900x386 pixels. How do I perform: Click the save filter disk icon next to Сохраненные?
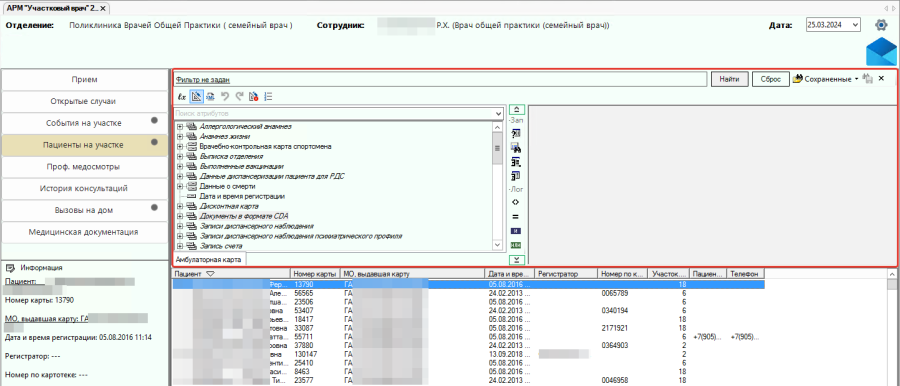click(867, 79)
